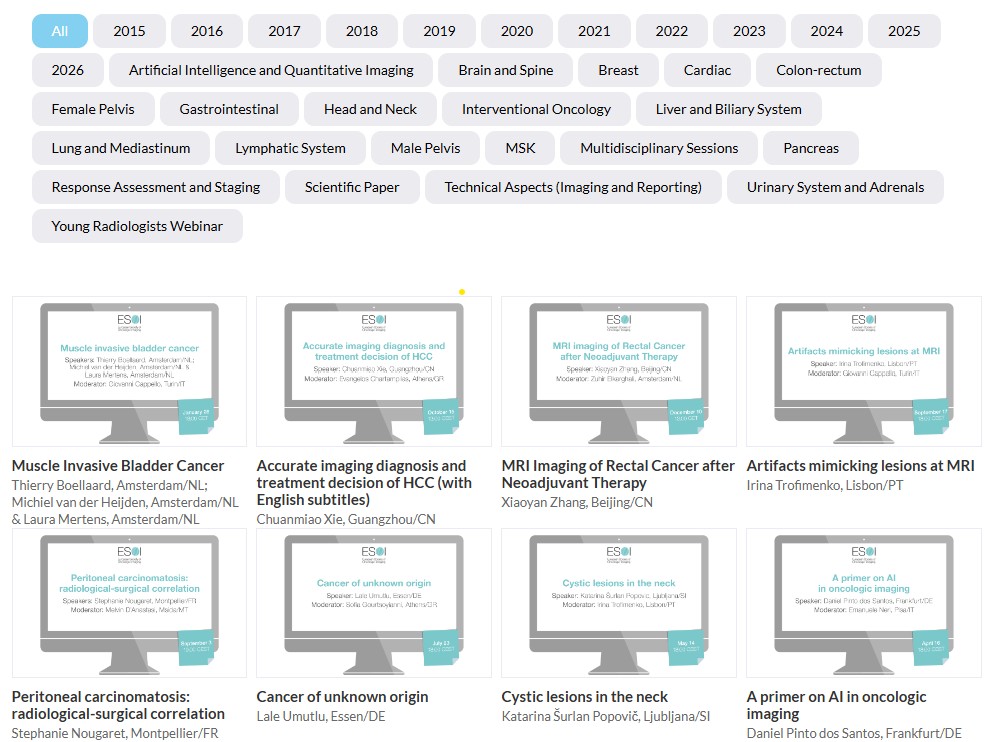
Task: Open the Peritoneal carcinomatosis title link
Action: click(x=119, y=705)
